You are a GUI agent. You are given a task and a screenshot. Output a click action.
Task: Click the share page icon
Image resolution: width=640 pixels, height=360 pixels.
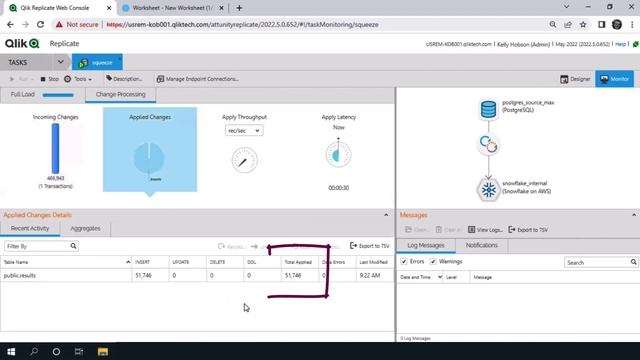tap(568, 24)
